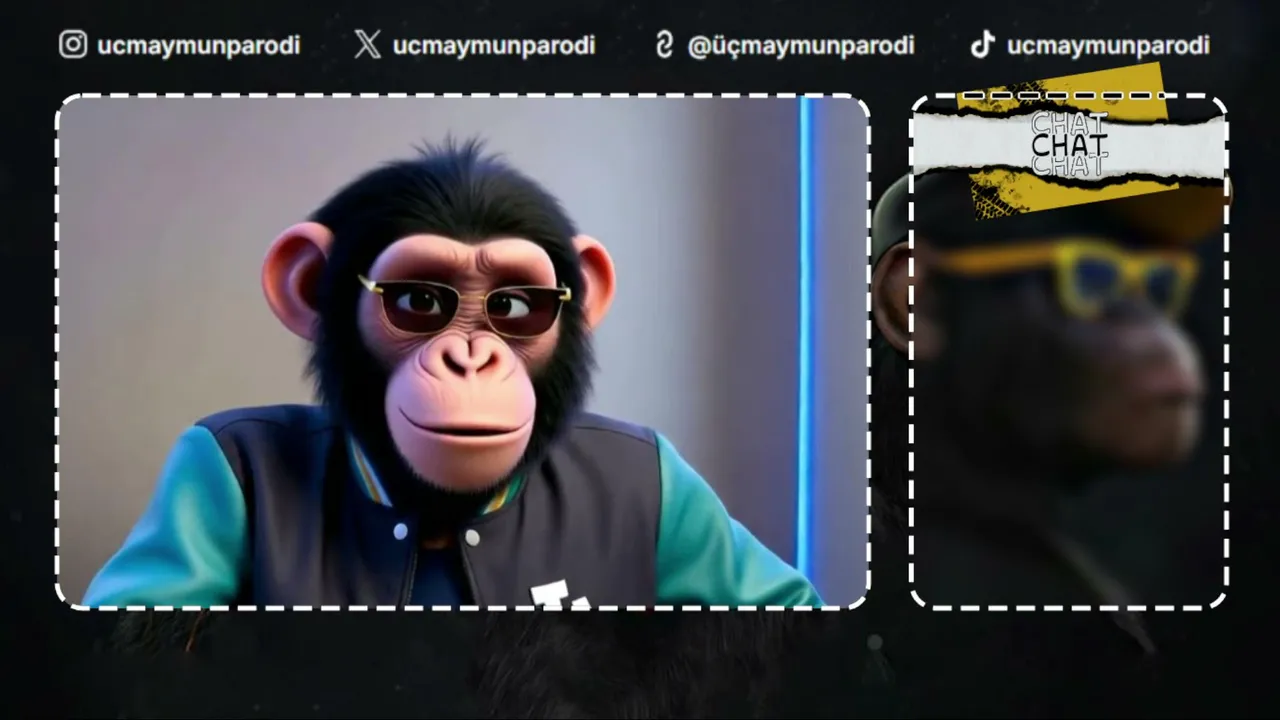Select the ucmaymunparodi handle beside Instagram logo

tap(198, 46)
